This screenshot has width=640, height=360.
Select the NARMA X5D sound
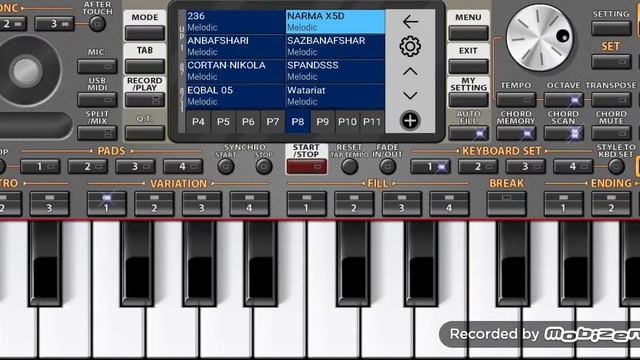click(x=335, y=22)
